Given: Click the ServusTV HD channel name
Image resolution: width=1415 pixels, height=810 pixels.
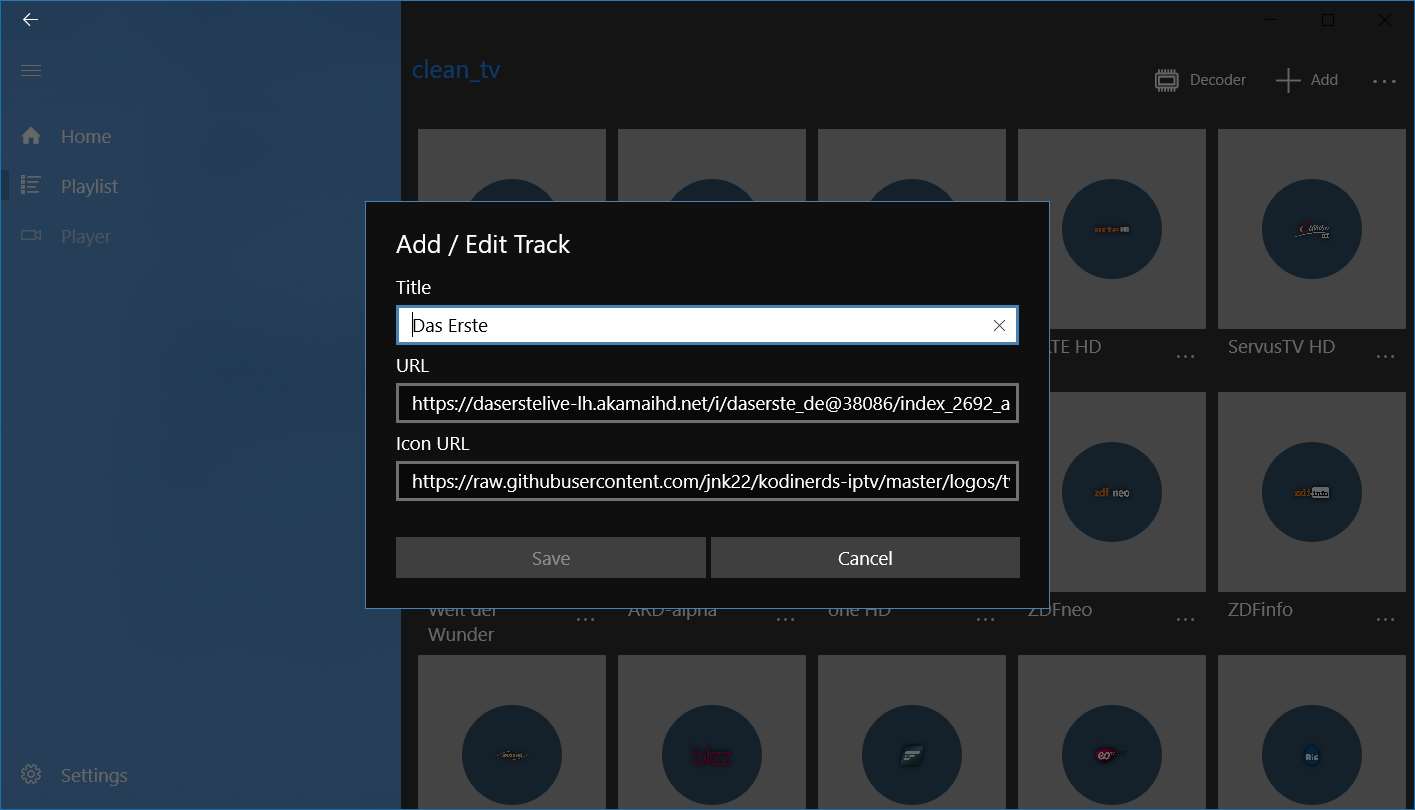Looking at the screenshot, I should (1281, 347).
